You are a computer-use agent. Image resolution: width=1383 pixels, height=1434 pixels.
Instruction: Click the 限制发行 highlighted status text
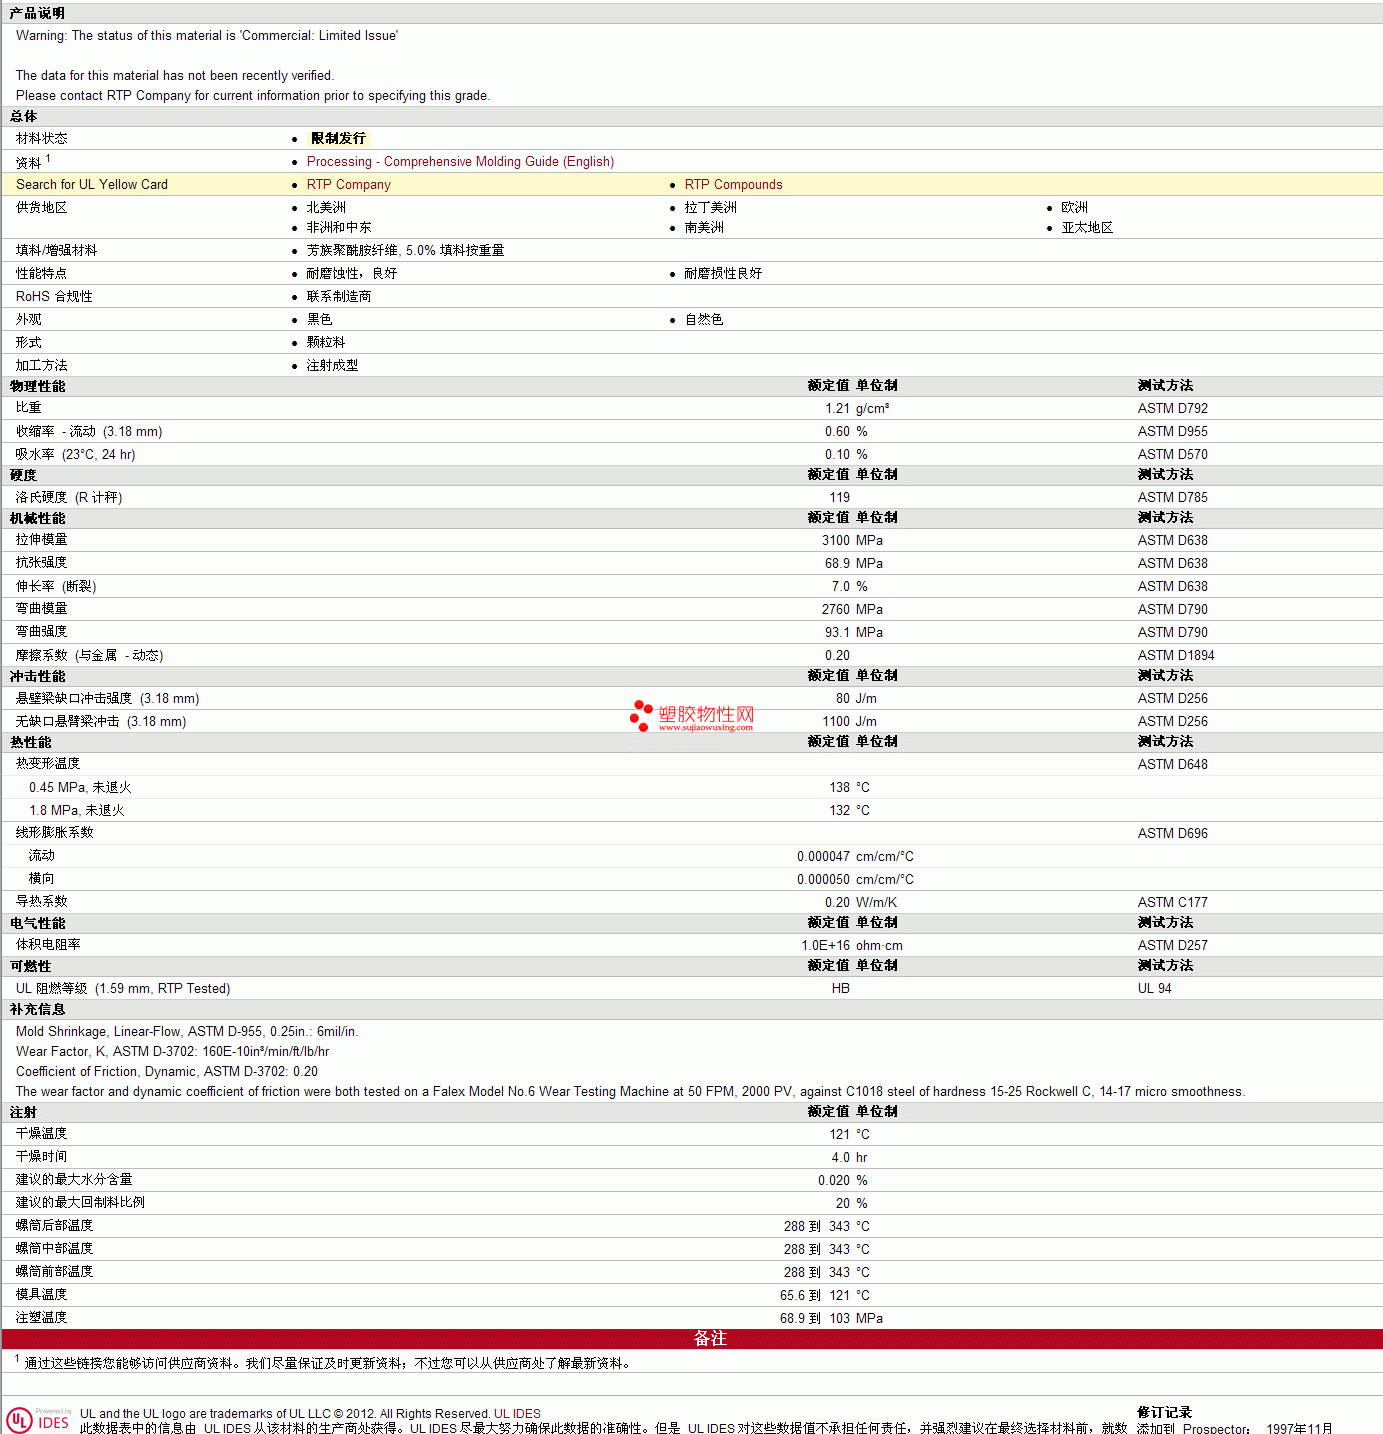click(339, 139)
